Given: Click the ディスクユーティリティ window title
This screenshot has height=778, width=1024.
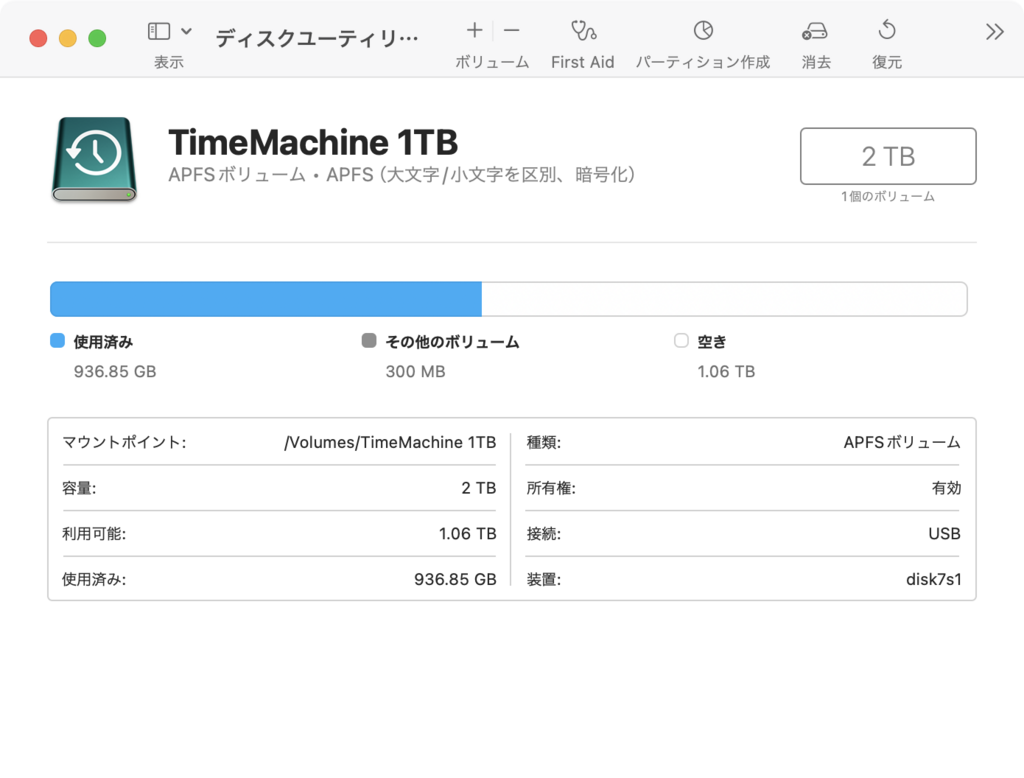Looking at the screenshot, I should click(317, 39).
